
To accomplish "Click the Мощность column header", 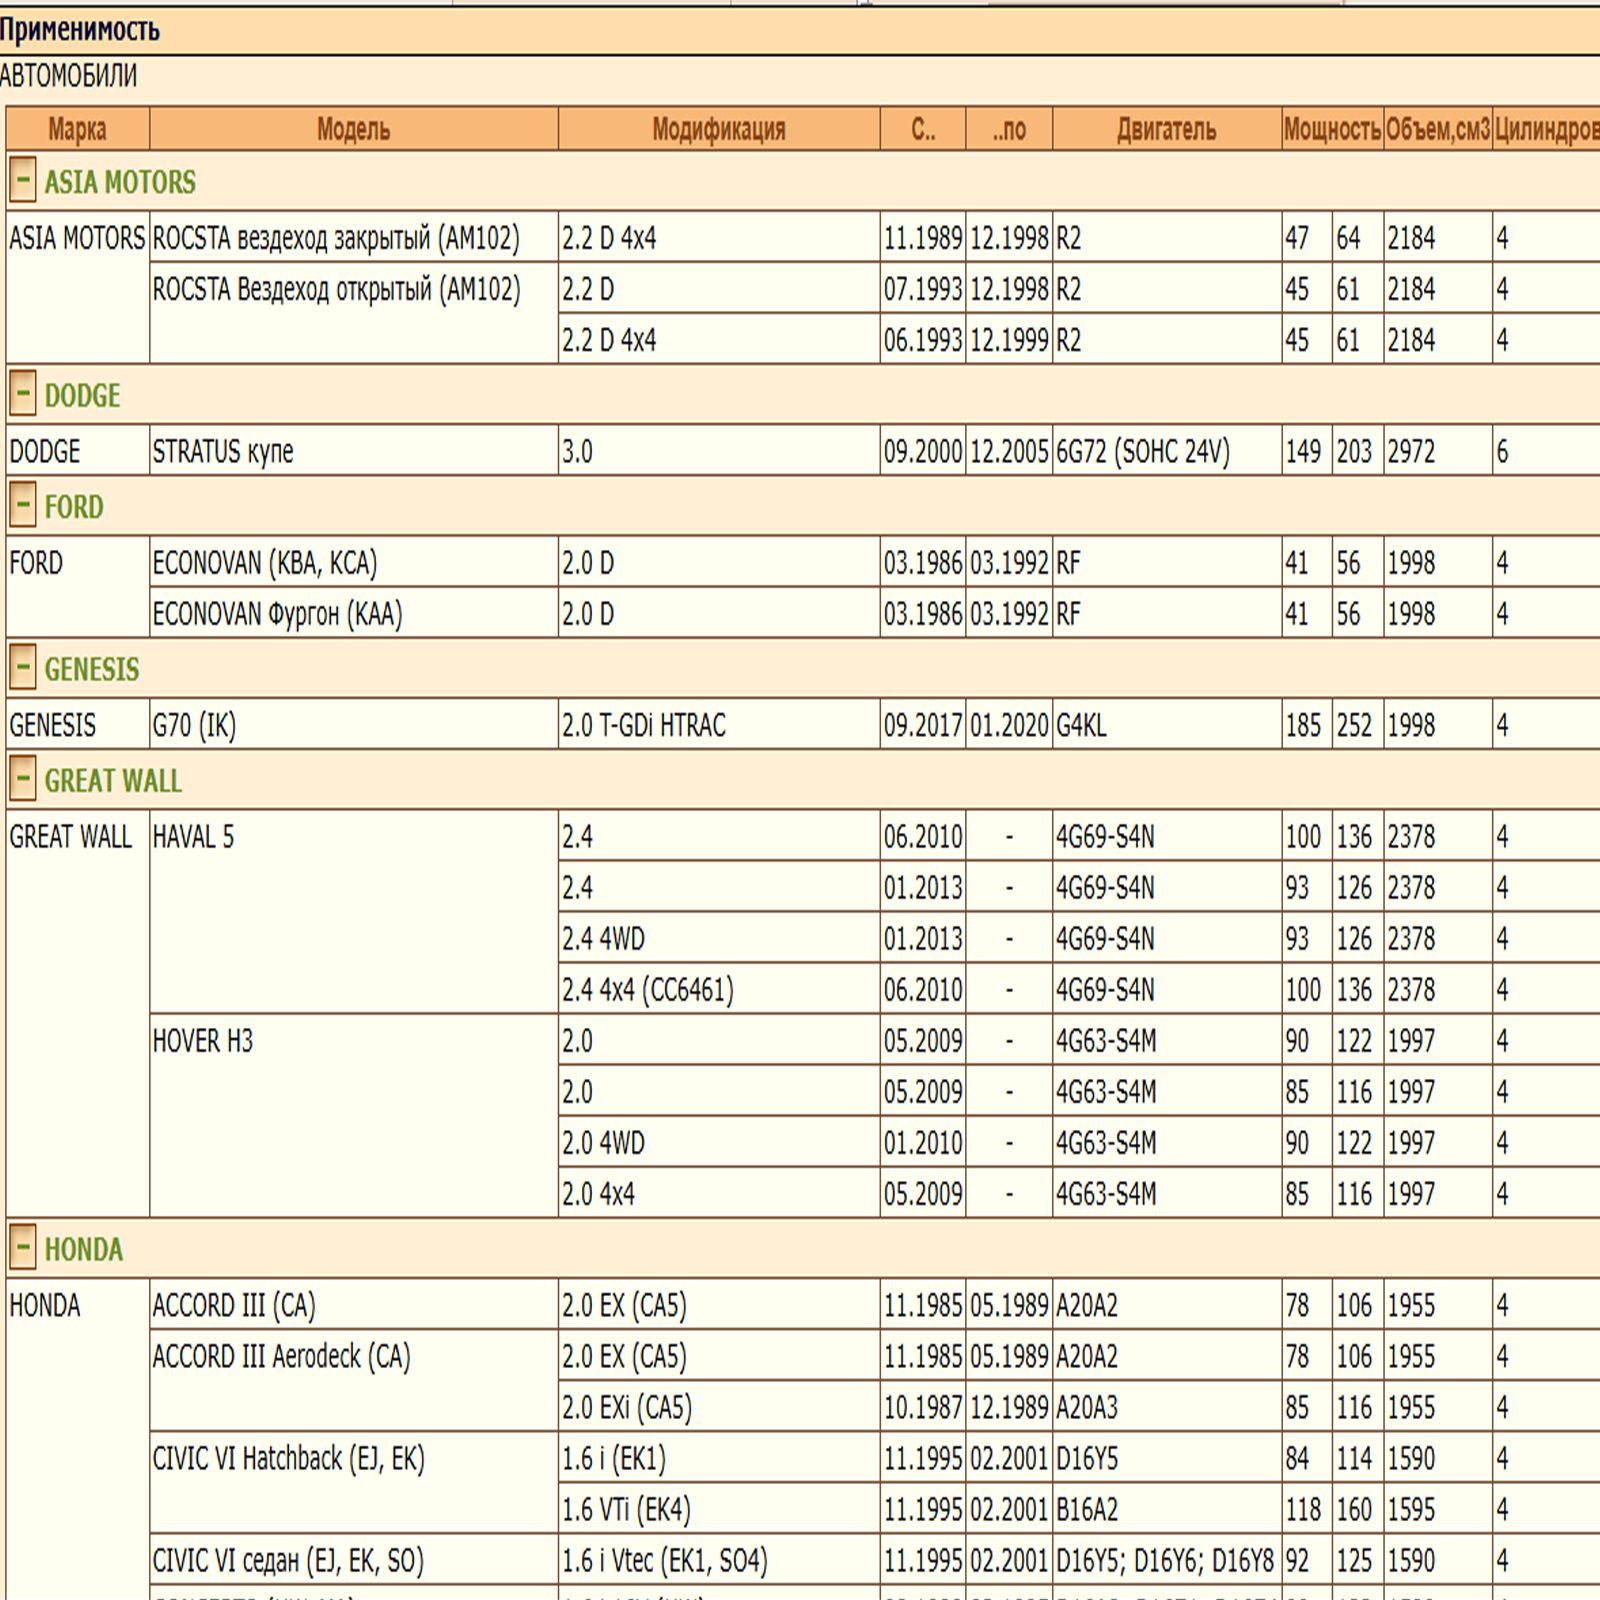I will click(1332, 129).
